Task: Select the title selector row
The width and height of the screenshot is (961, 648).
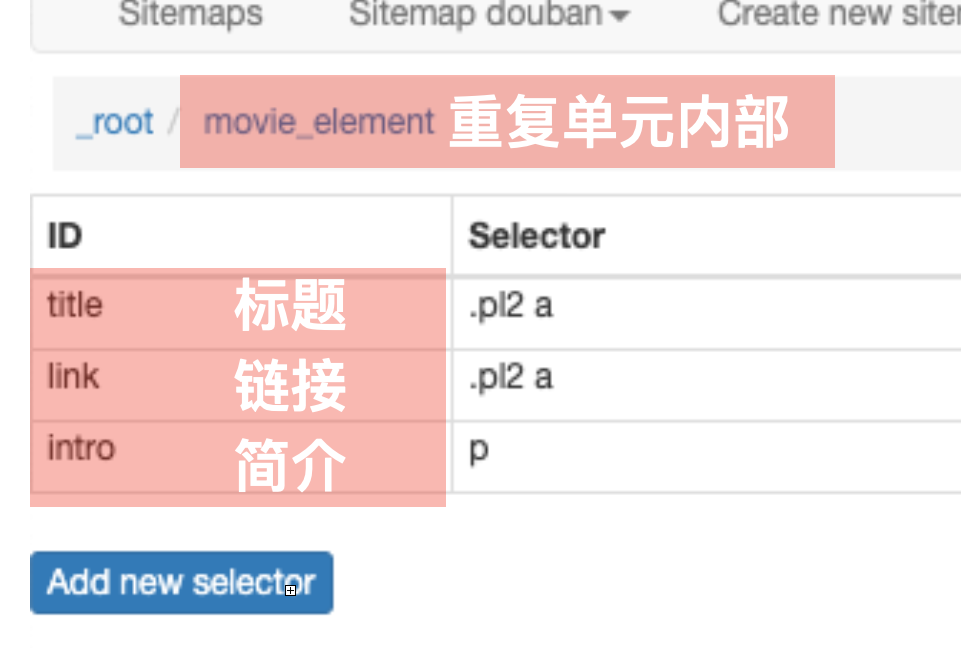Action: (75, 305)
